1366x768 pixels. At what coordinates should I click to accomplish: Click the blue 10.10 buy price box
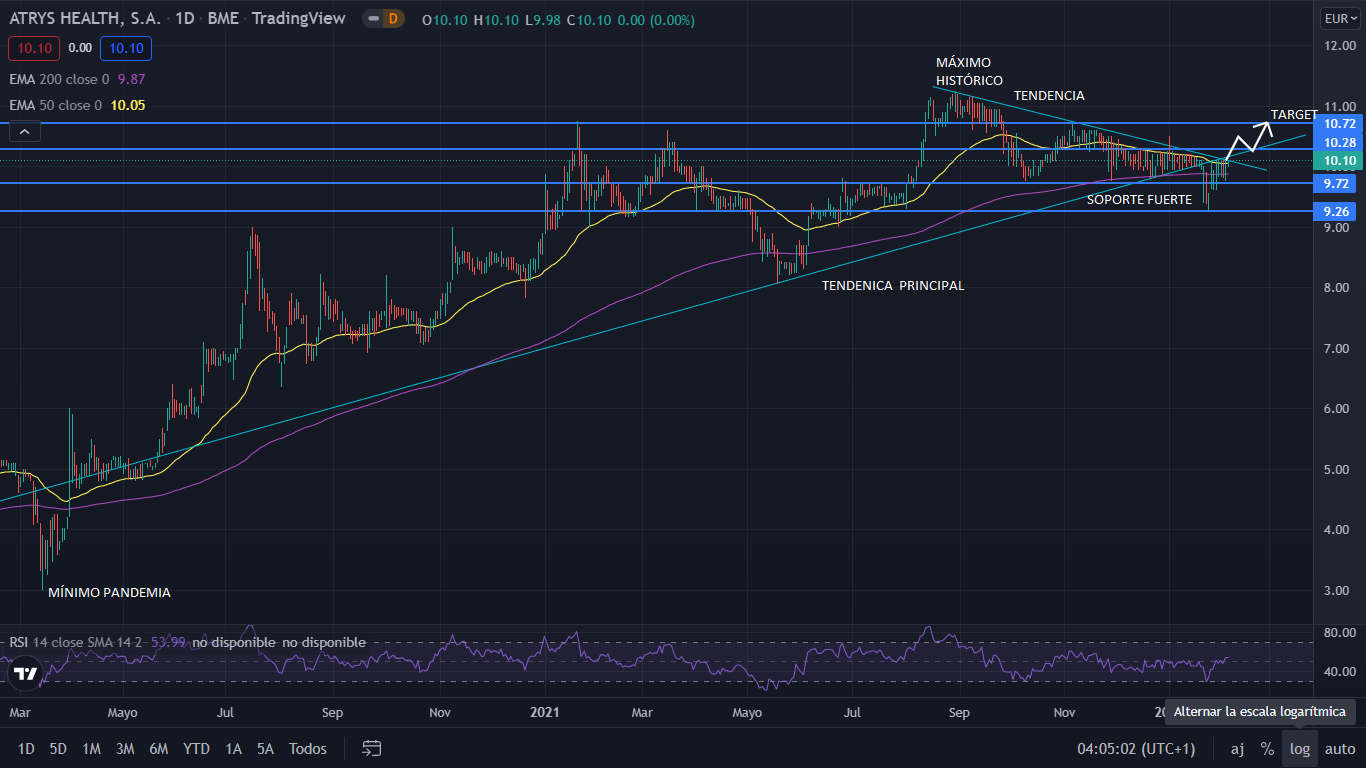coord(125,48)
